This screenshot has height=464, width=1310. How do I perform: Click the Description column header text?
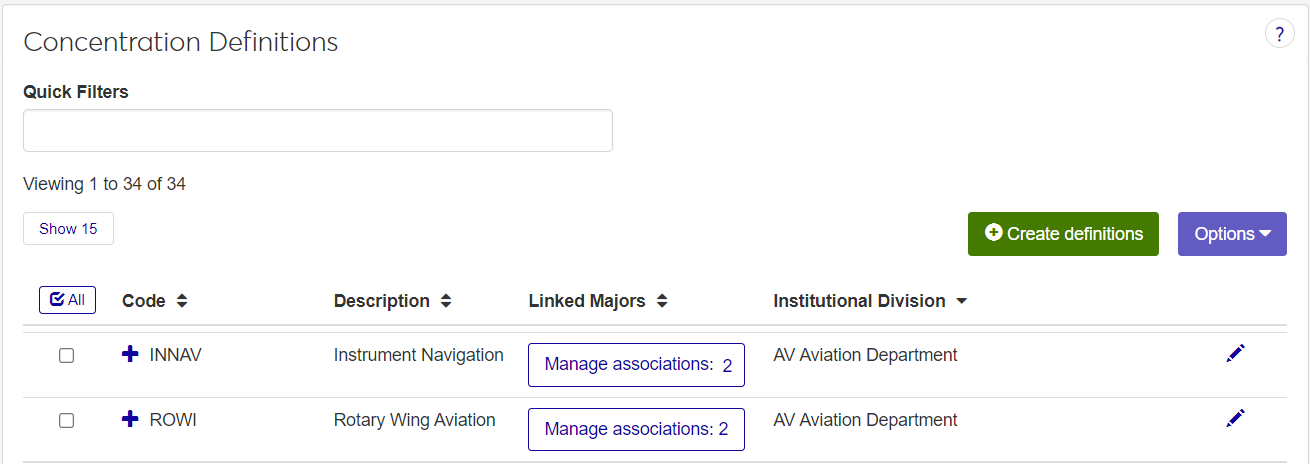[381, 301]
